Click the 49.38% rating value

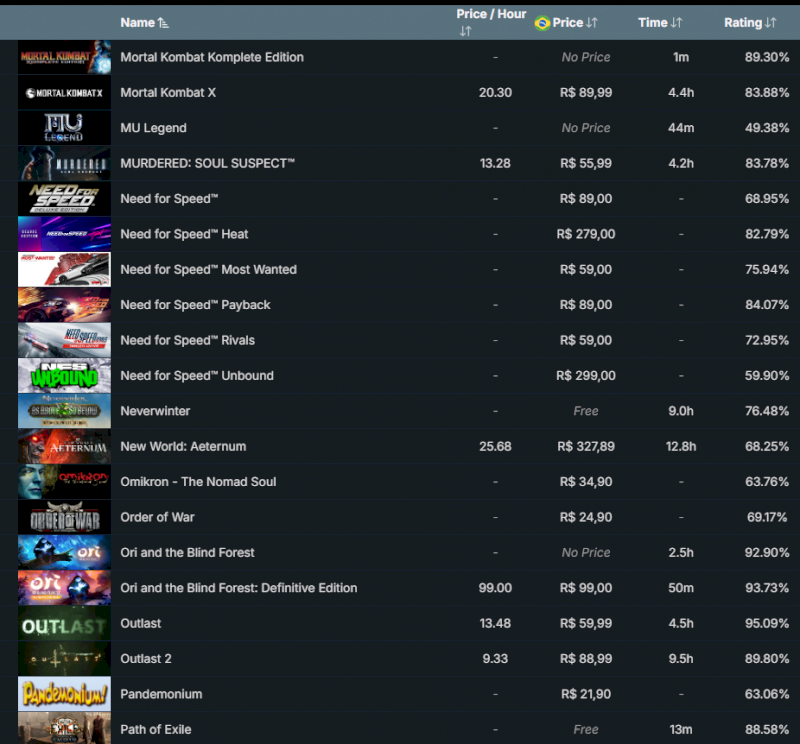pos(766,128)
